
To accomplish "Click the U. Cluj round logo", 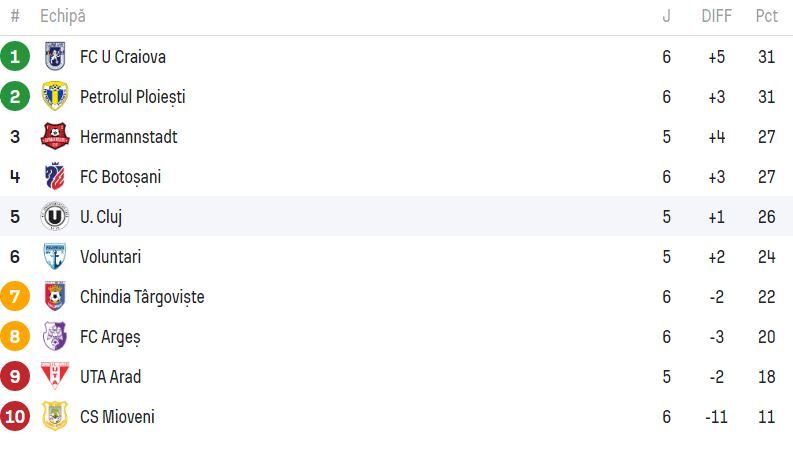I will click(x=54, y=217).
